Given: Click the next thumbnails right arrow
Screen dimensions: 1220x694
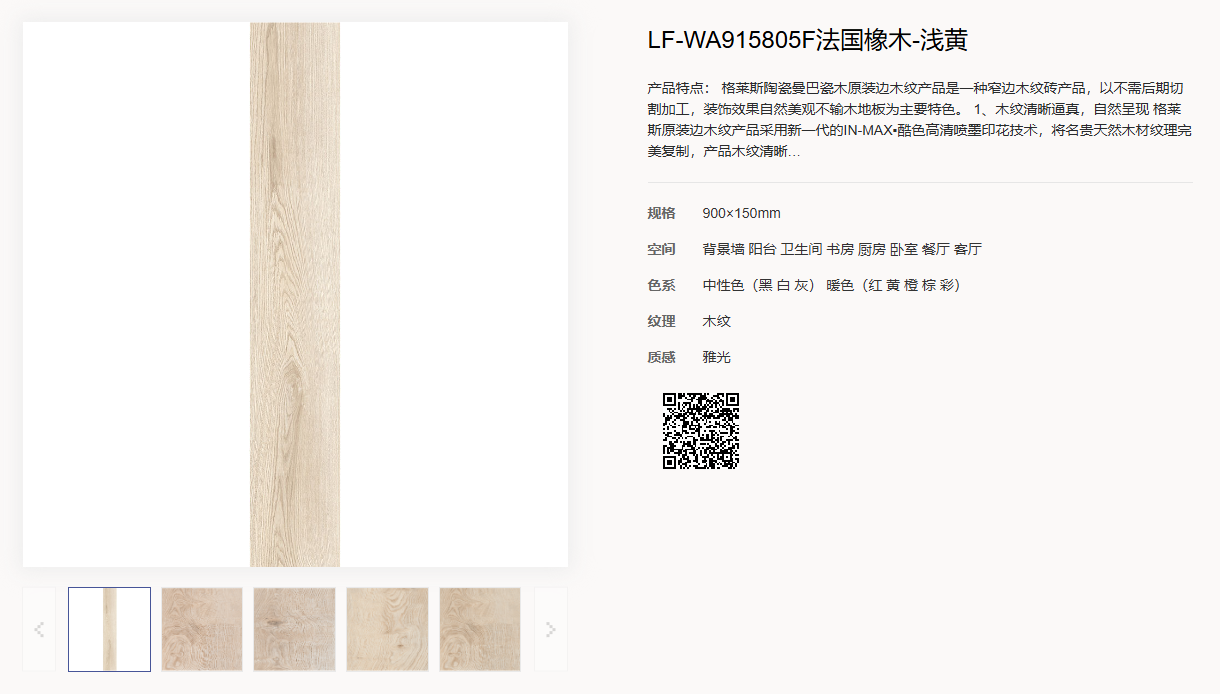Looking at the screenshot, I should pos(551,629).
